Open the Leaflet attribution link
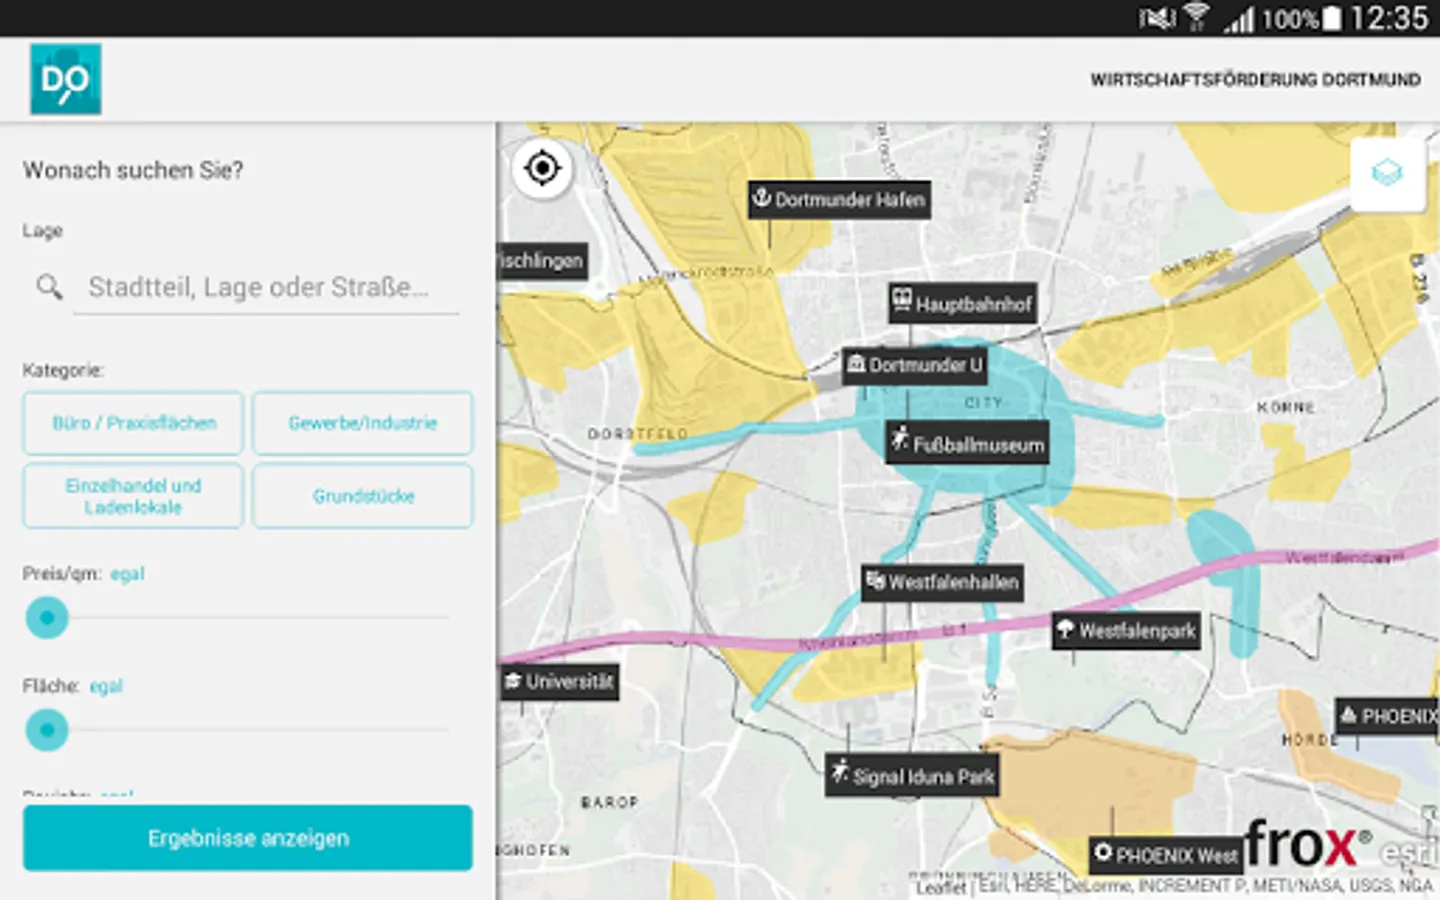1440x900 pixels. tap(941, 887)
